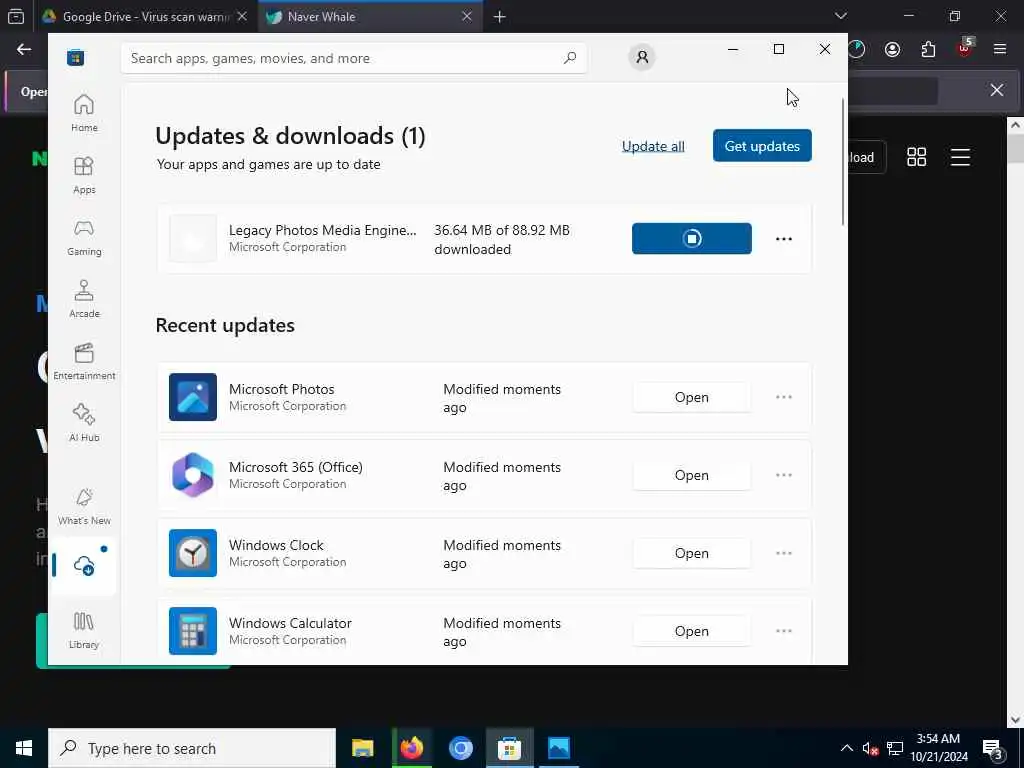Open the Store account profile icon
Screen dimensions: 1024x768
pyautogui.click(x=642, y=57)
